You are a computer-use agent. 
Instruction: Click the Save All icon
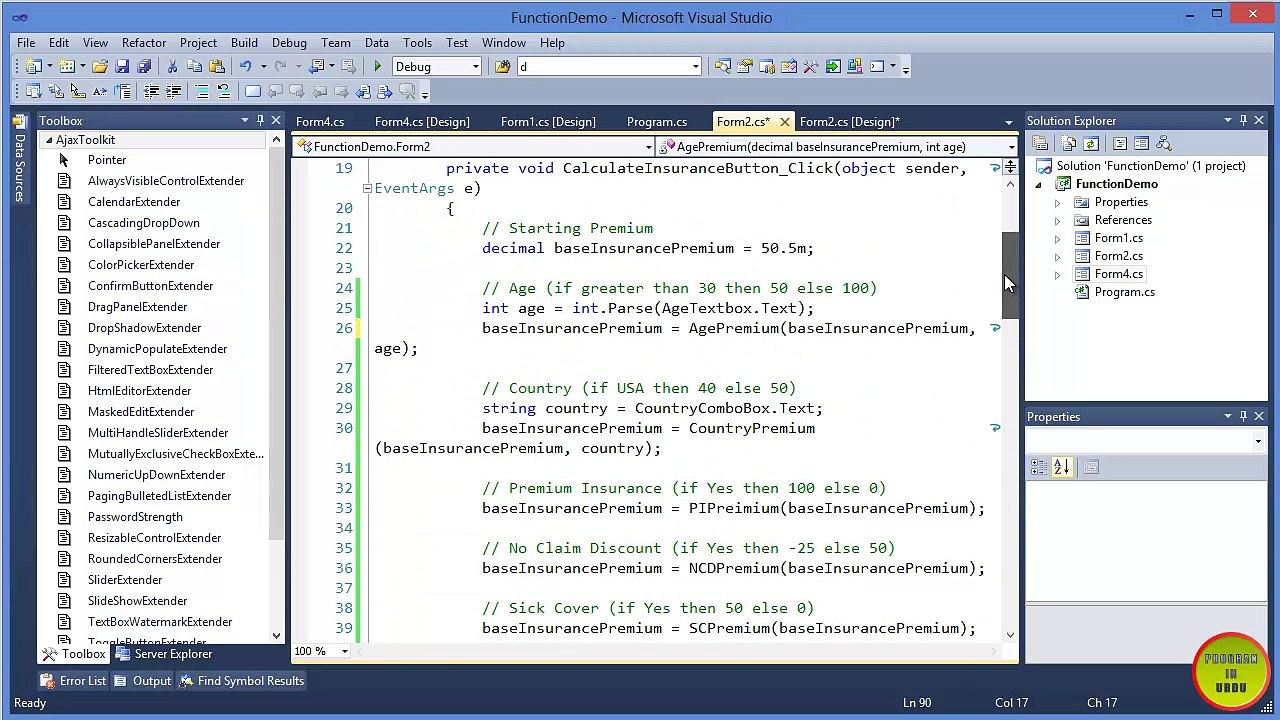point(144,66)
